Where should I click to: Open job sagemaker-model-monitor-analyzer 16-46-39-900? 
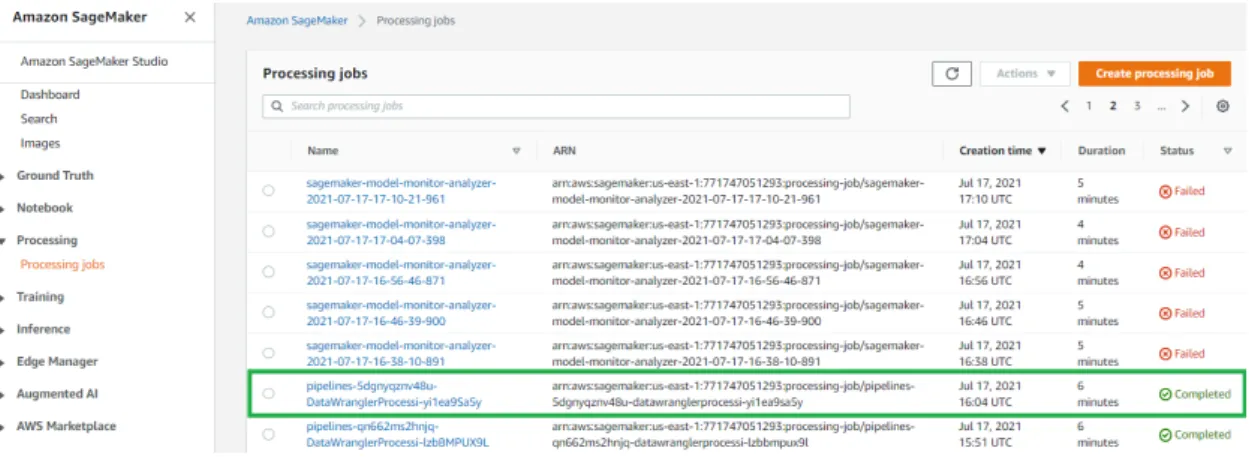[401, 313]
